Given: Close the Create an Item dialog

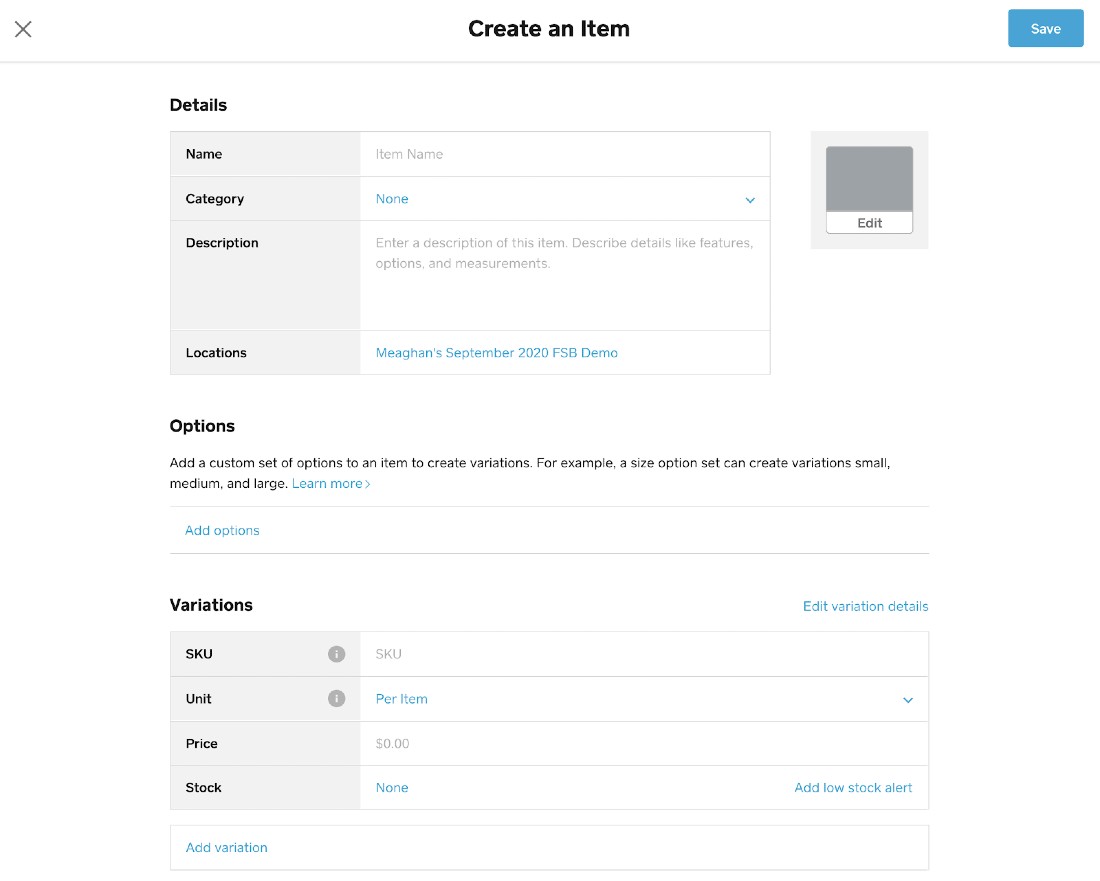Looking at the screenshot, I should [x=23, y=29].
